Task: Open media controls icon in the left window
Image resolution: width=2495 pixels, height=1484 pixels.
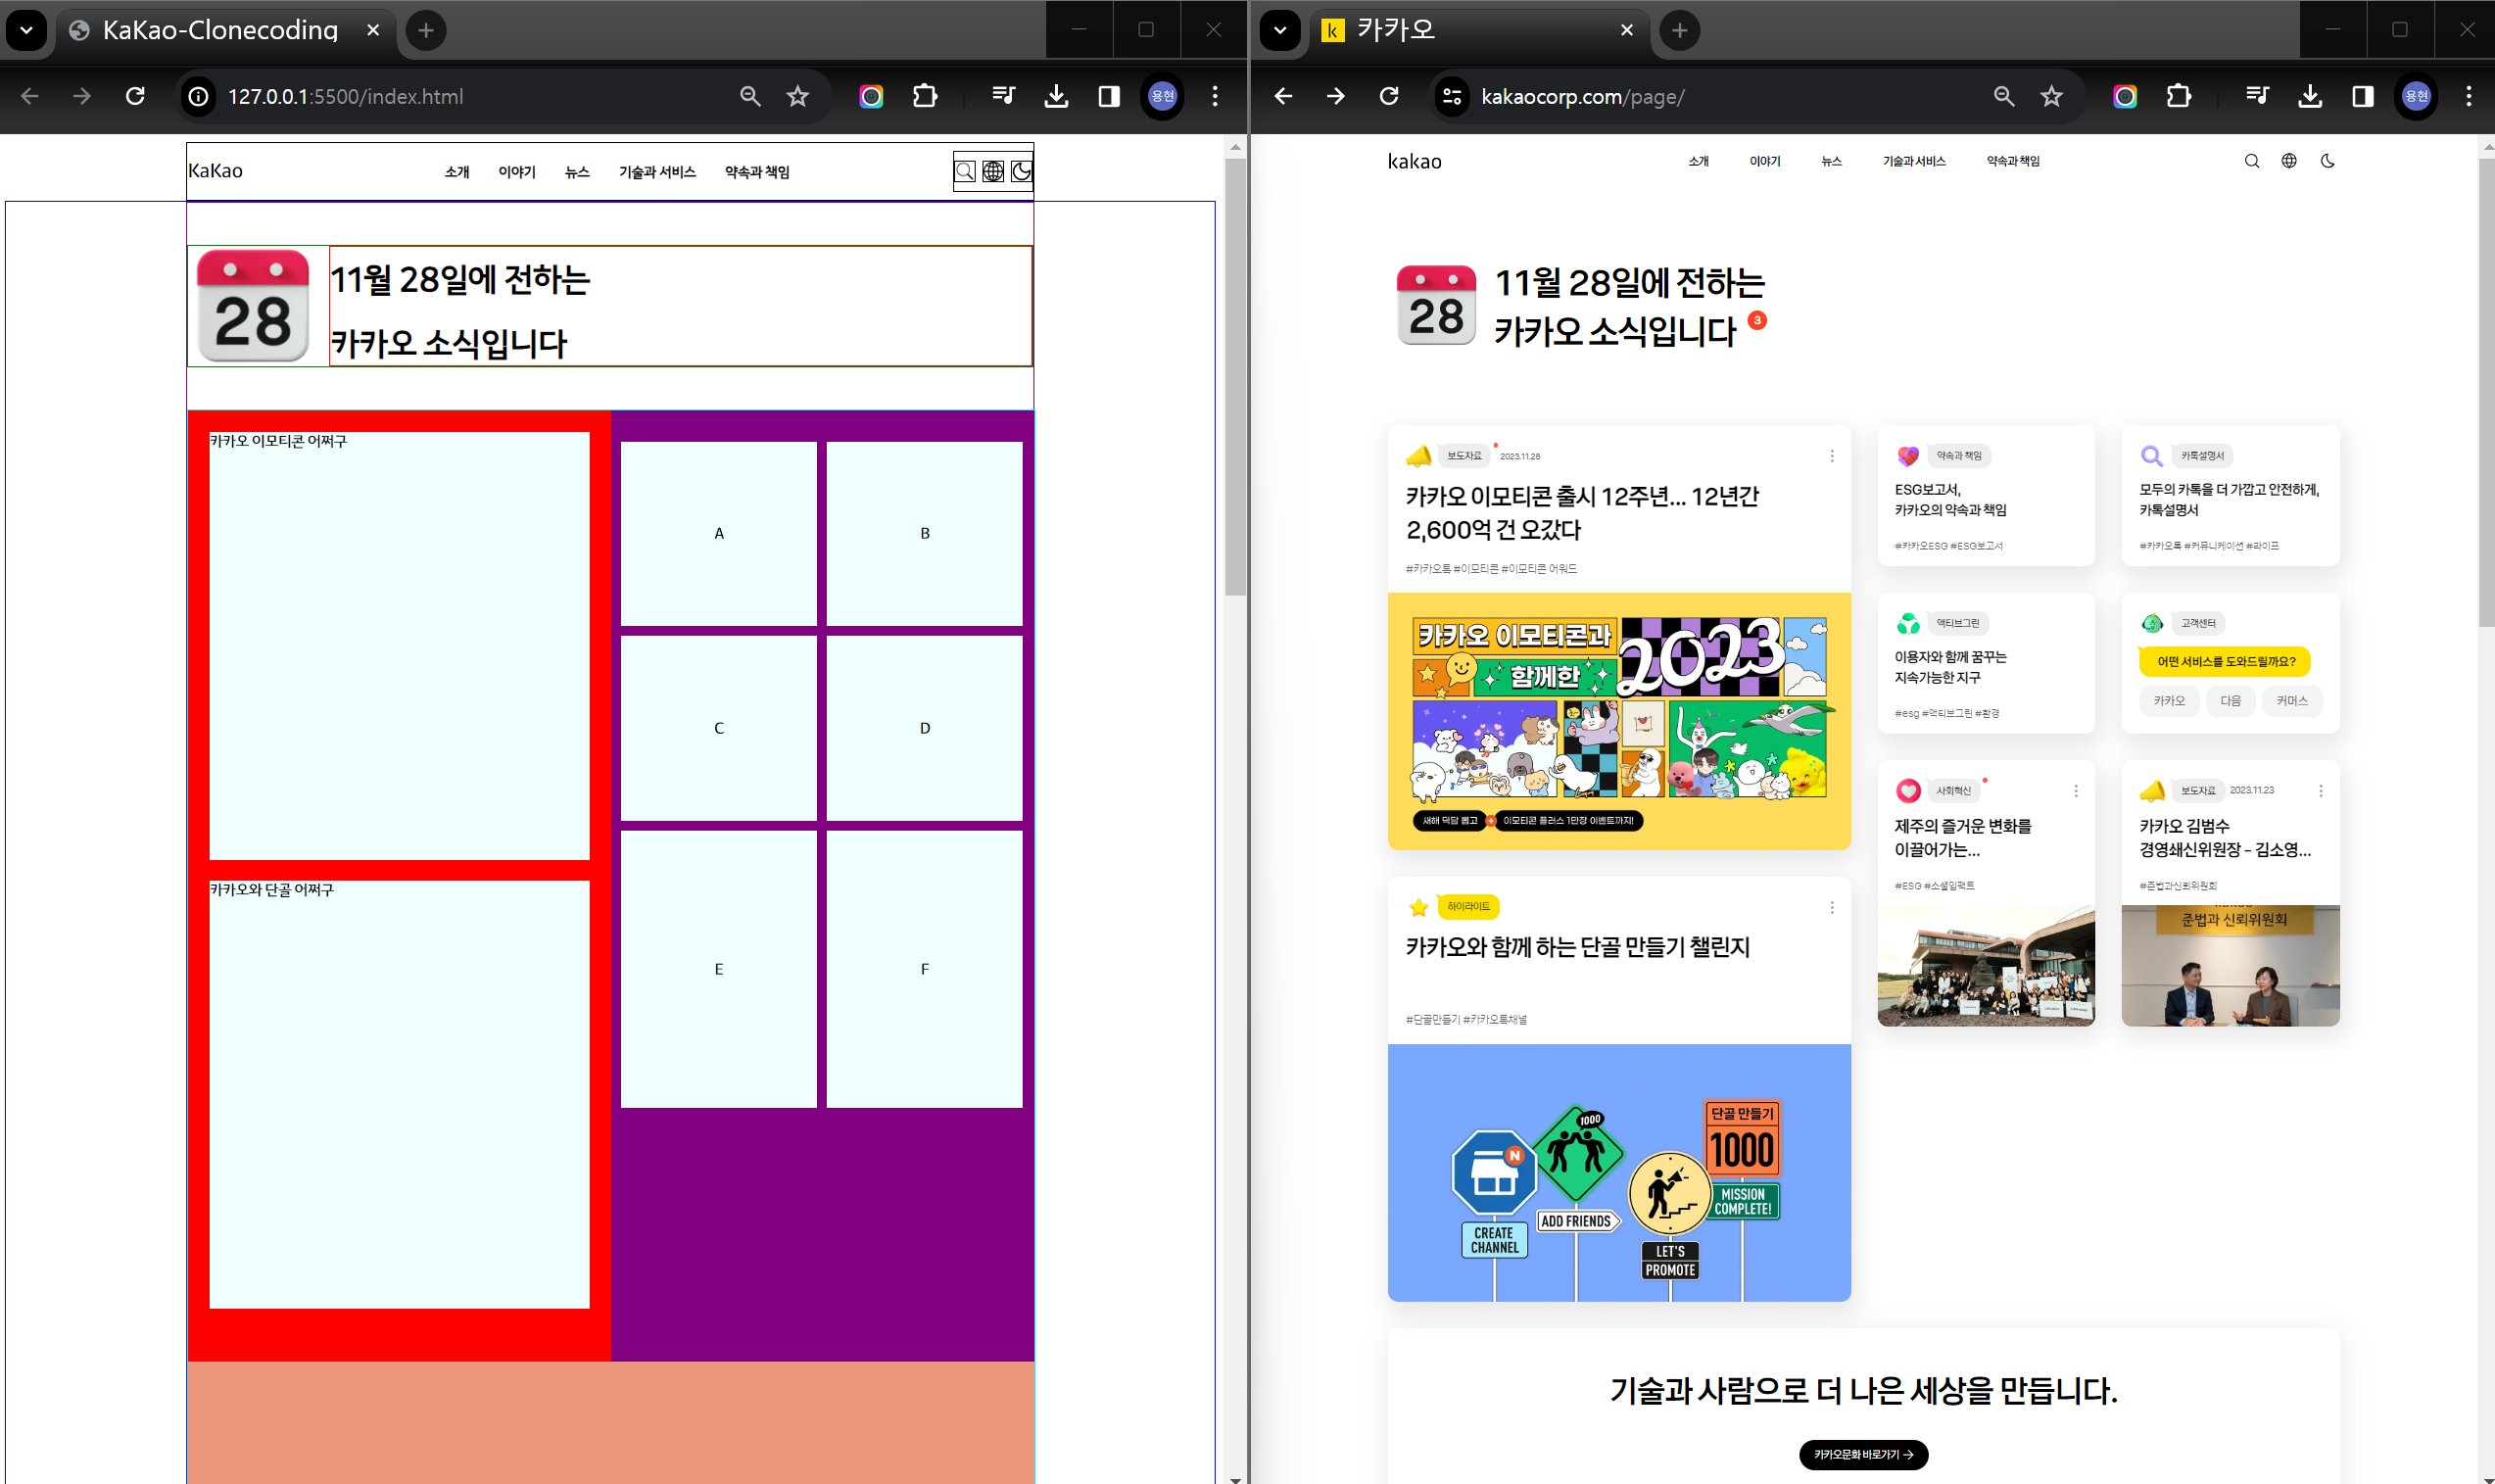Action: [x=1004, y=96]
